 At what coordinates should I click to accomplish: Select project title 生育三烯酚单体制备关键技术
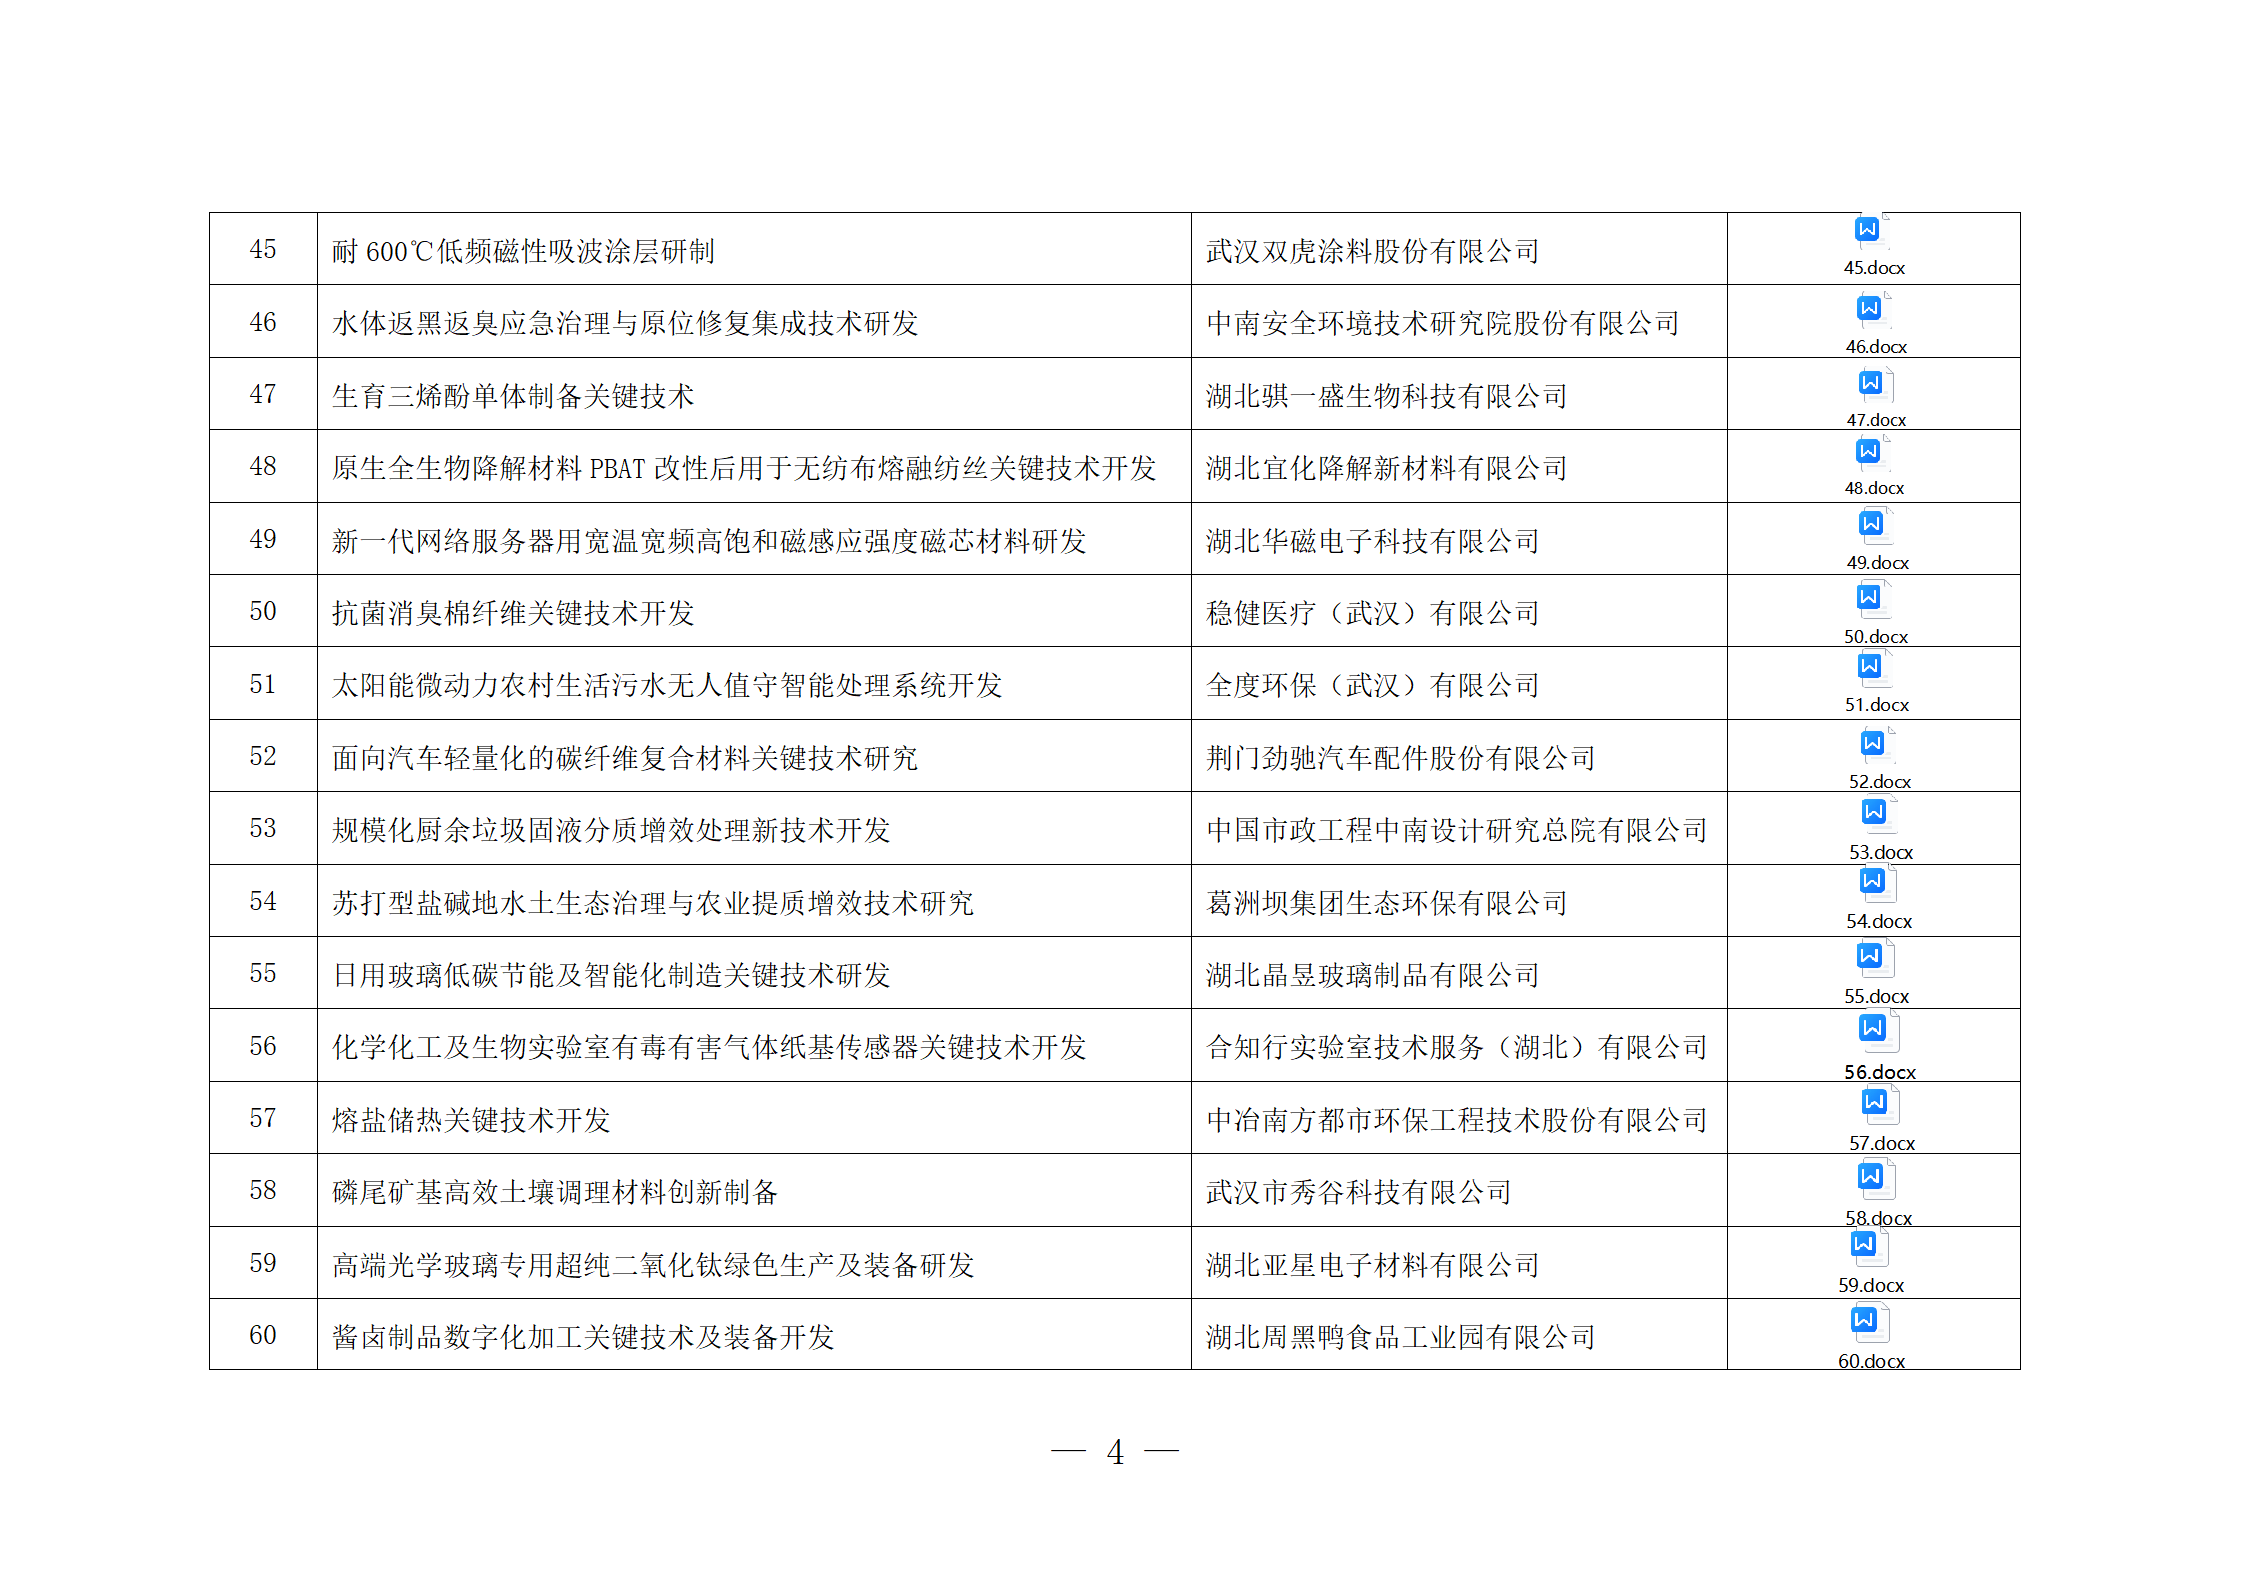[x=513, y=396]
